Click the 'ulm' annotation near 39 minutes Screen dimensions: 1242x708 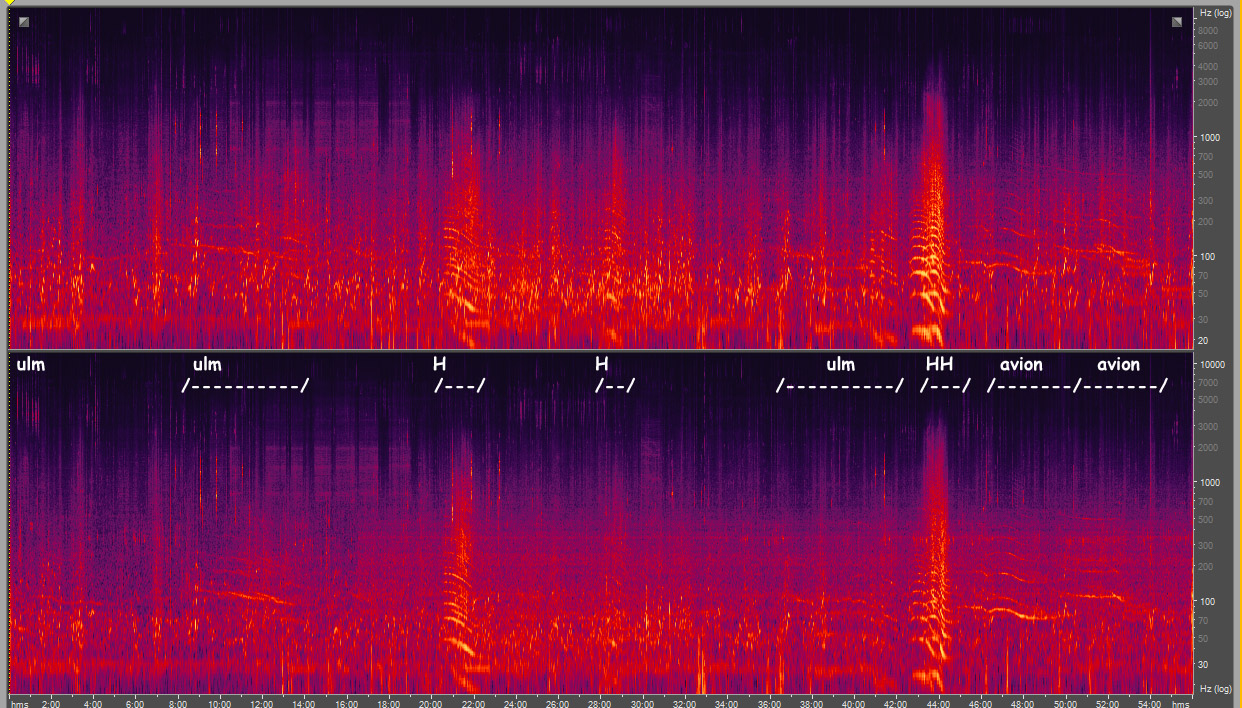840,365
